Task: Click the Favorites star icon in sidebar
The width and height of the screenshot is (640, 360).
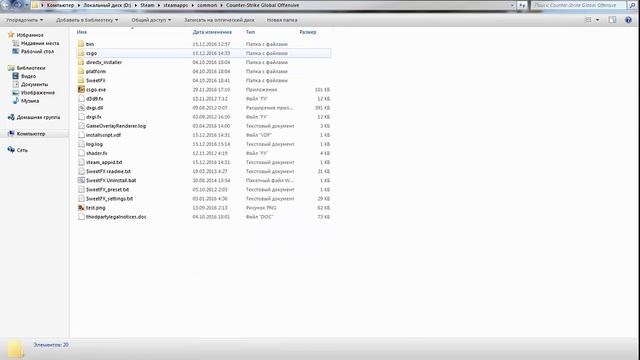Action: 11,35
